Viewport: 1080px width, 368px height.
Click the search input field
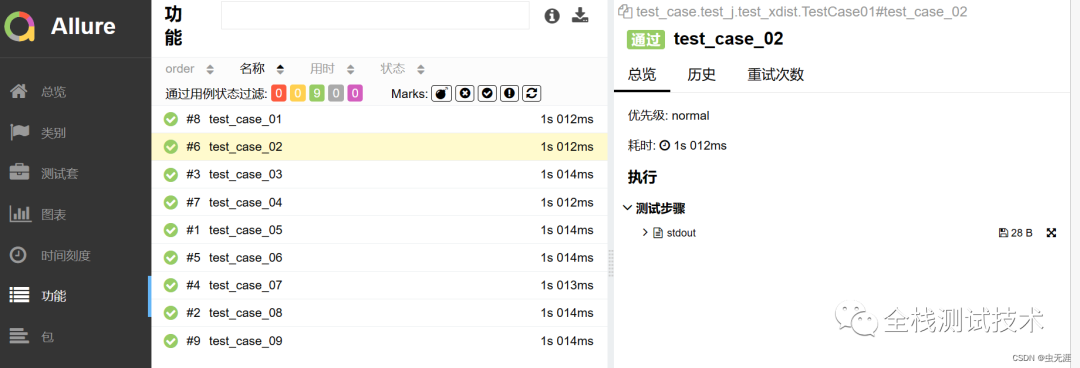(x=375, y=15)
